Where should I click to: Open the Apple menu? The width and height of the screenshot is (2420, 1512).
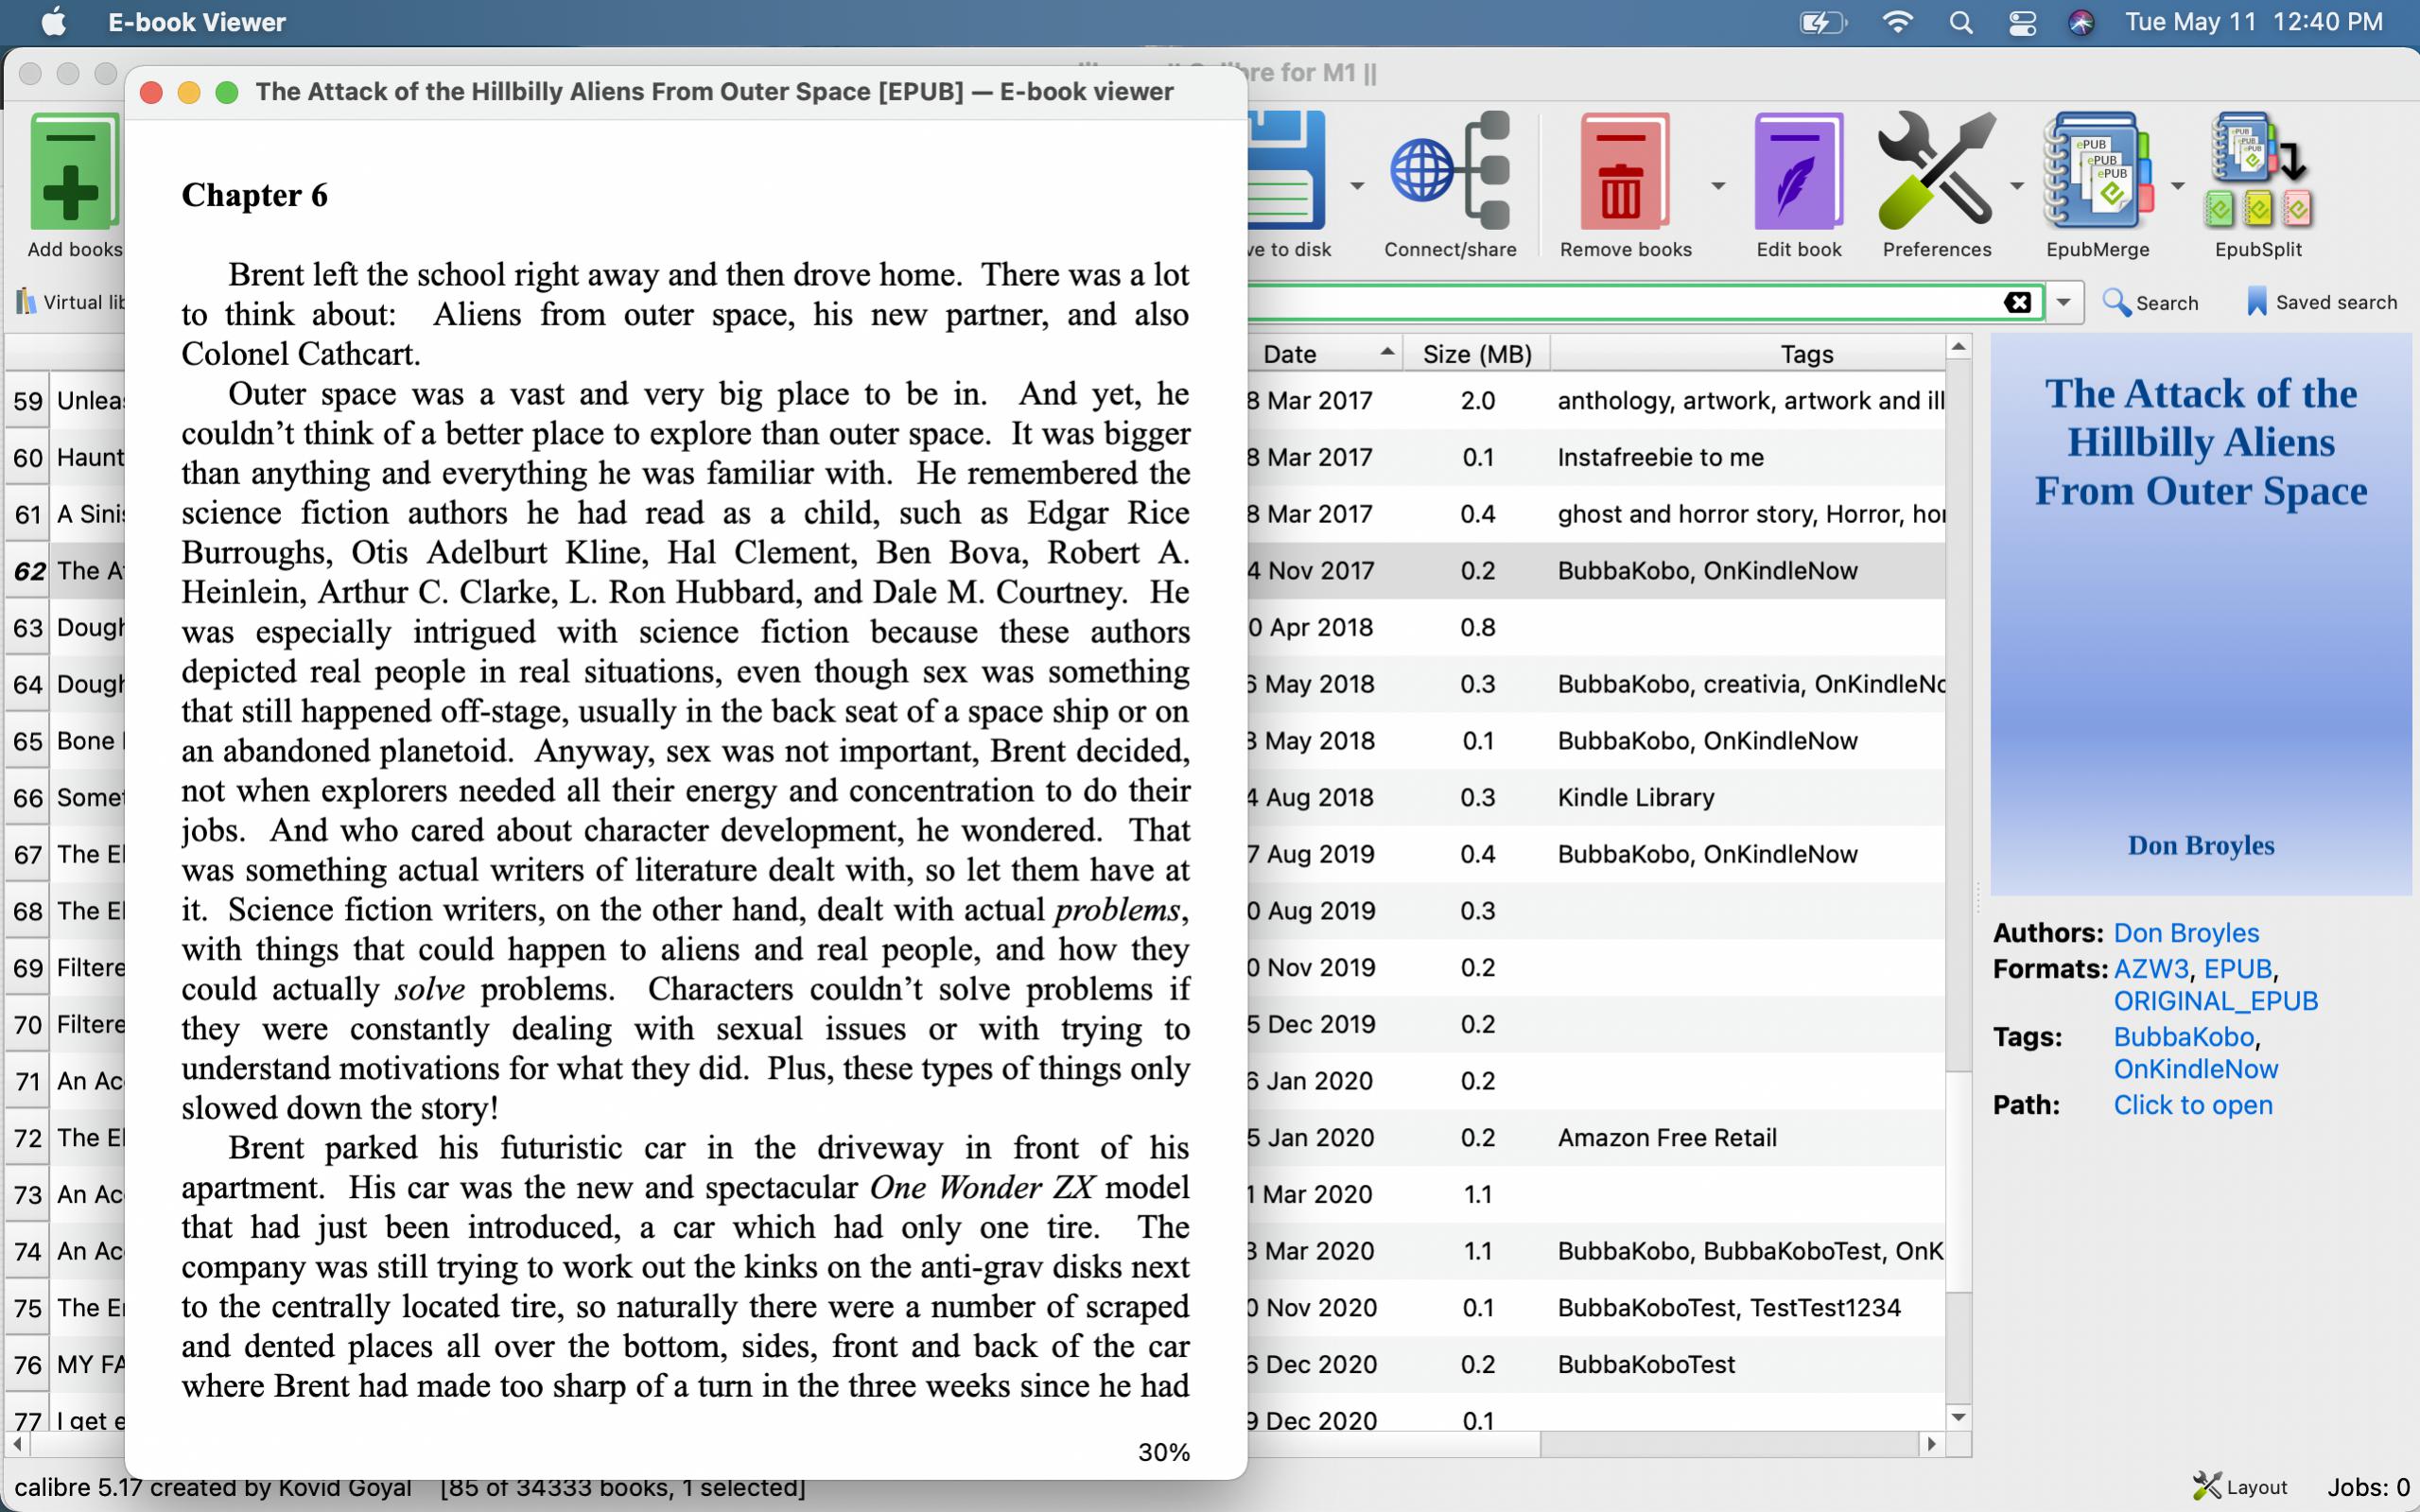point(54,22)
